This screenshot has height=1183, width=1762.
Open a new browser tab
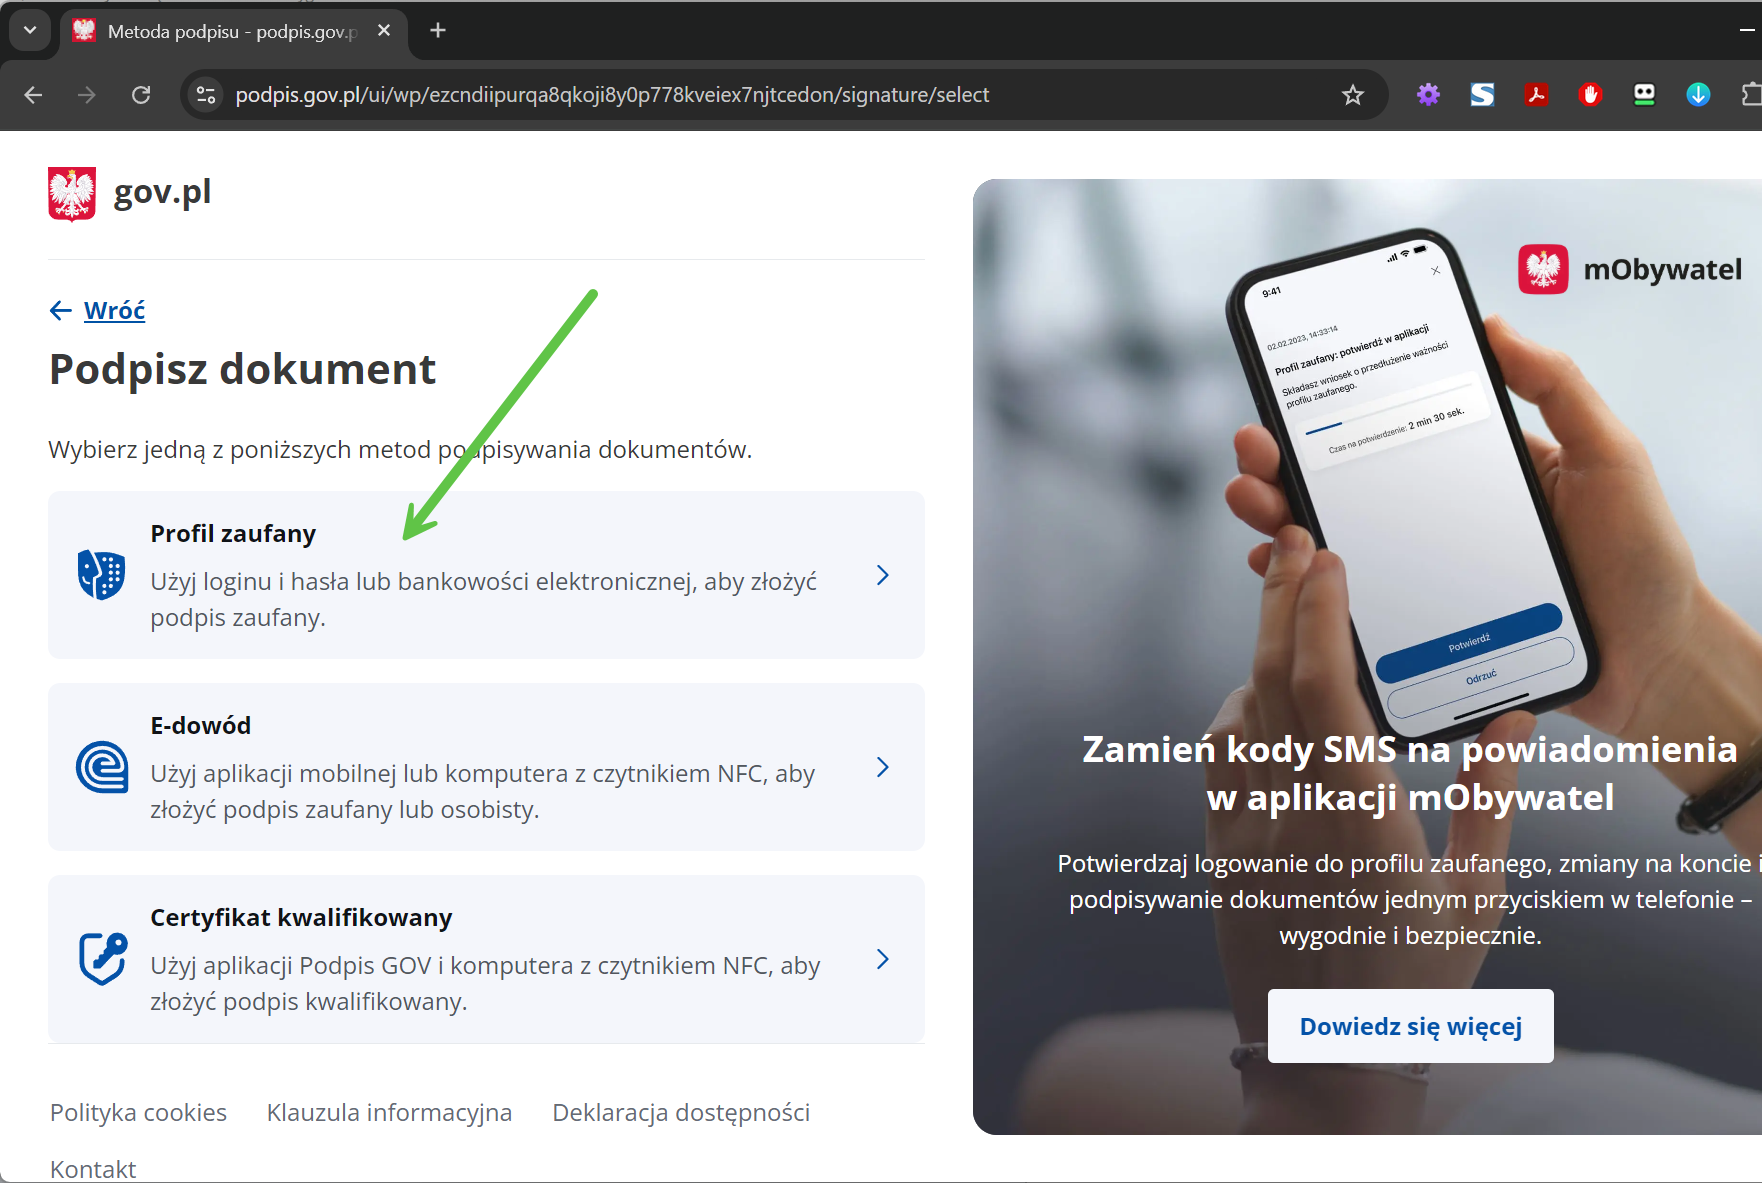point(438,30)
